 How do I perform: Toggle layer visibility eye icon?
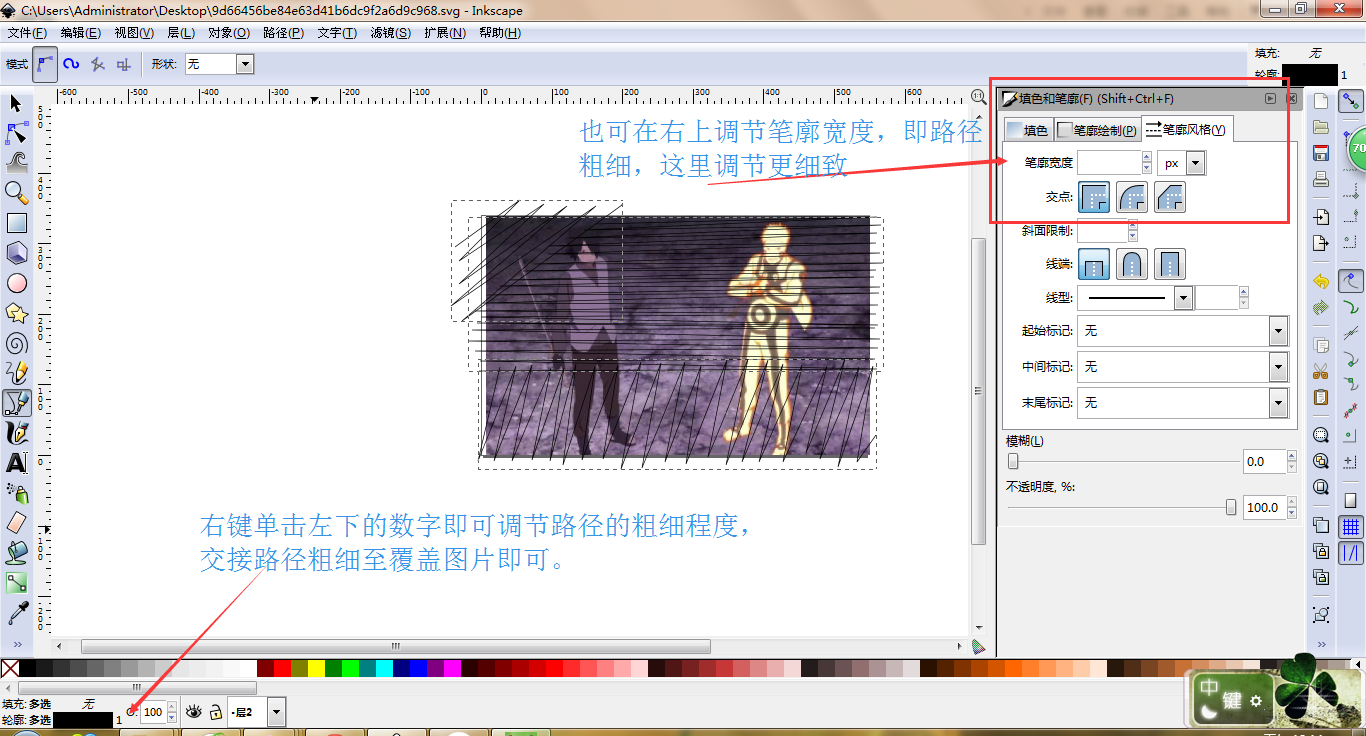(193, 712)
